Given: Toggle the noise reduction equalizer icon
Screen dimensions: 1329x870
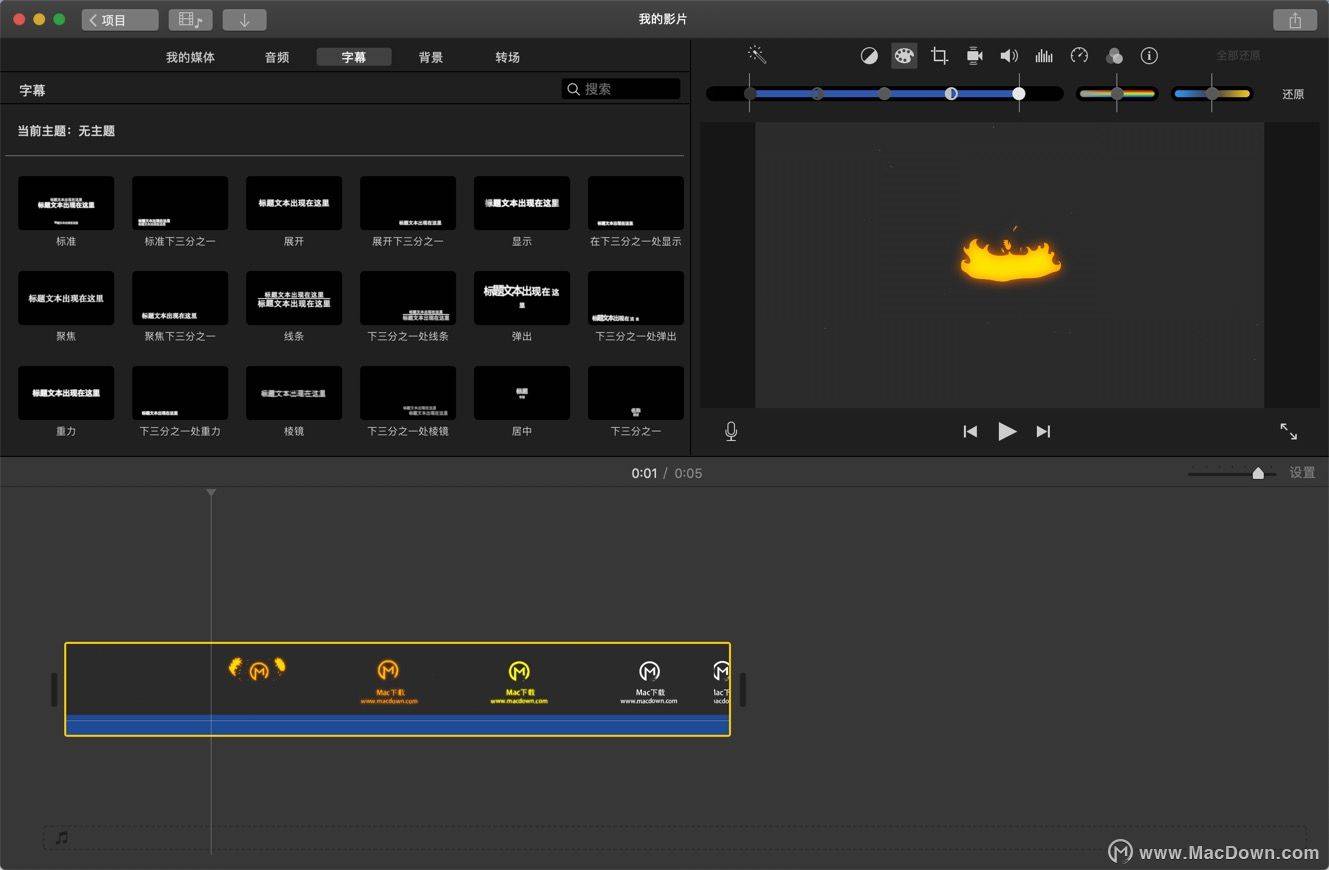Looking at the screenshot, I should tap(1044, 56).
